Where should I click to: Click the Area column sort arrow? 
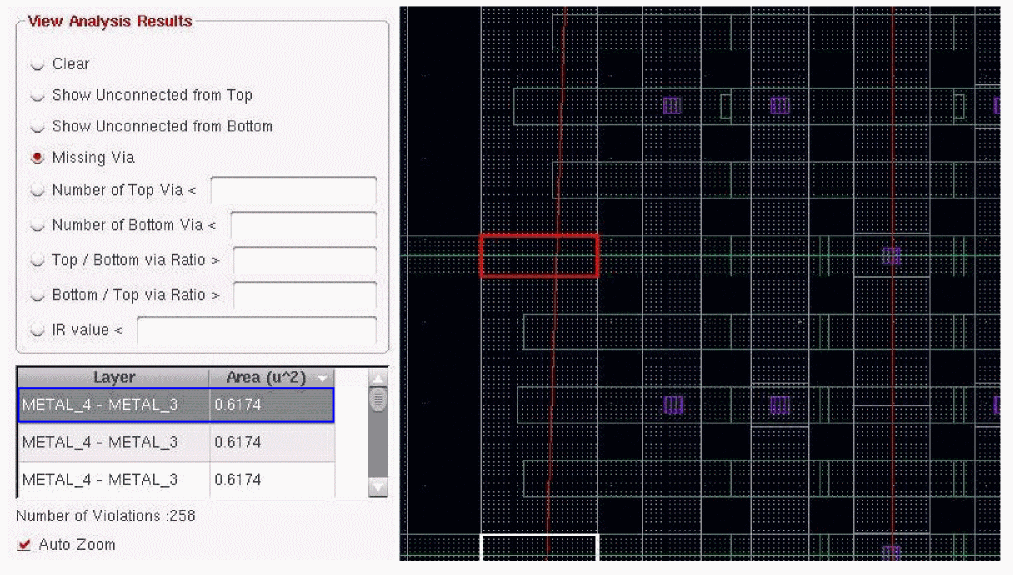(x=322, y=377)
